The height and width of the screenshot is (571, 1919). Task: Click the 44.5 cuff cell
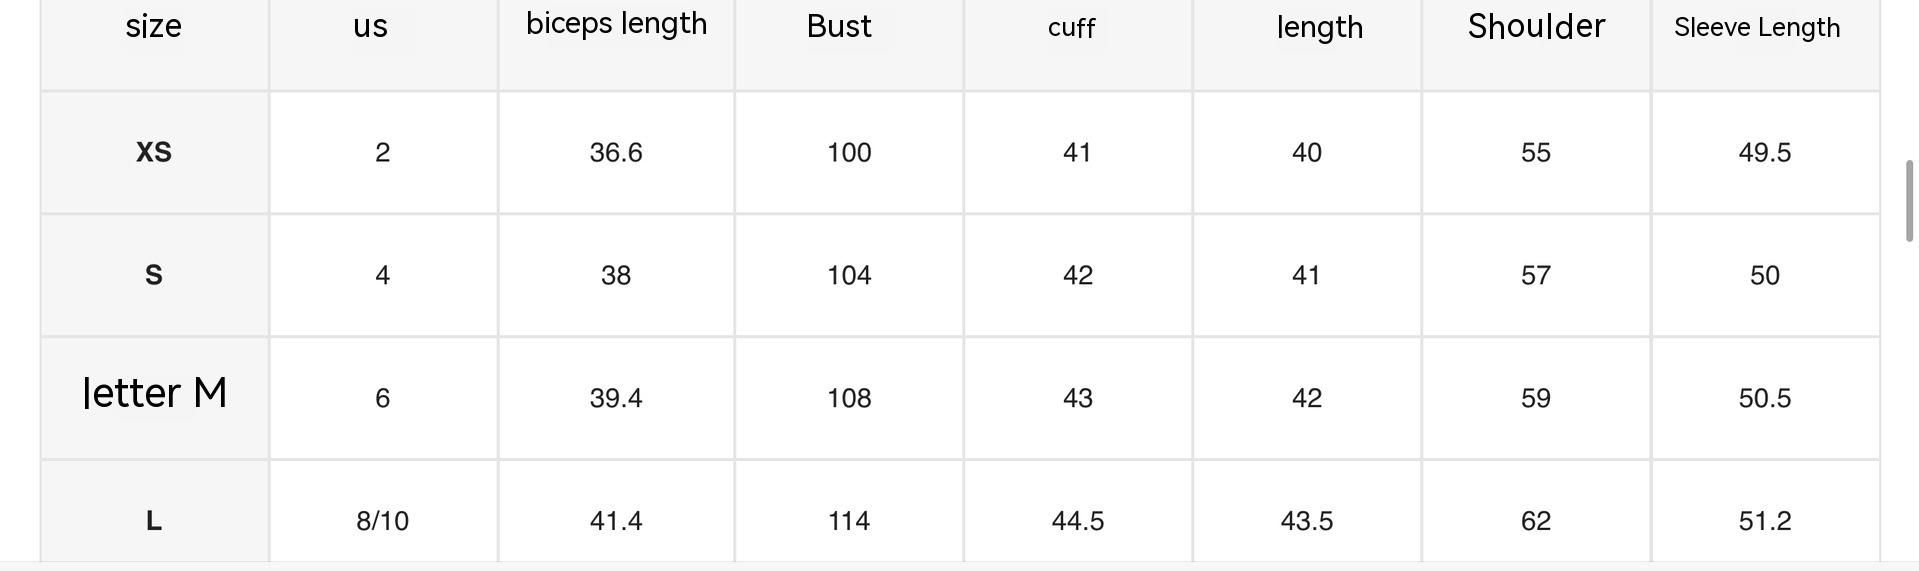coord(1078,521)
